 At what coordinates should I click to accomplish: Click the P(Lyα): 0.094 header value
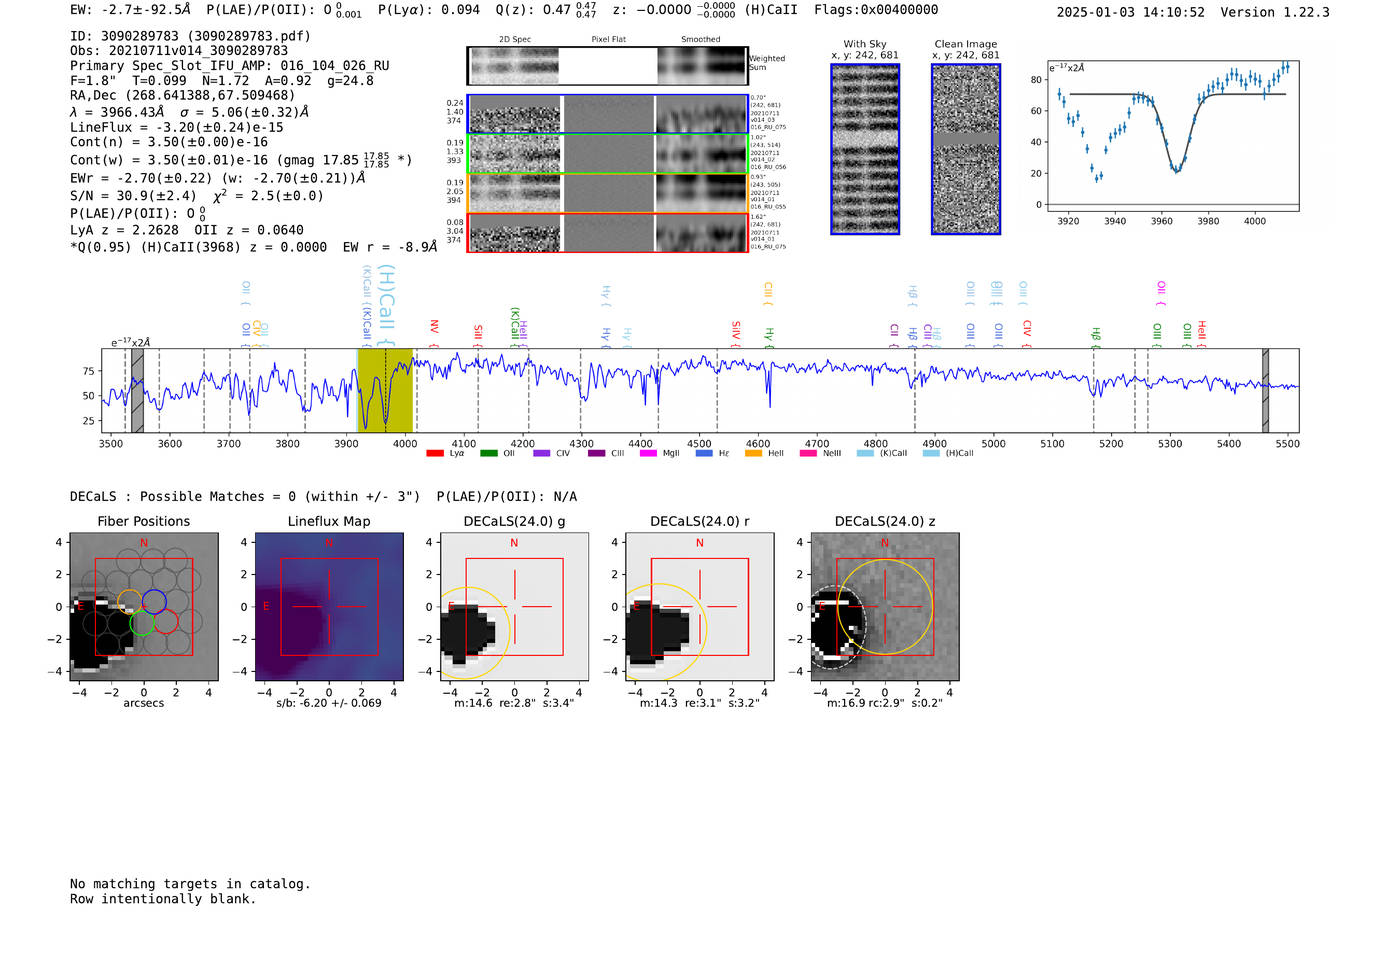[429, 10]
